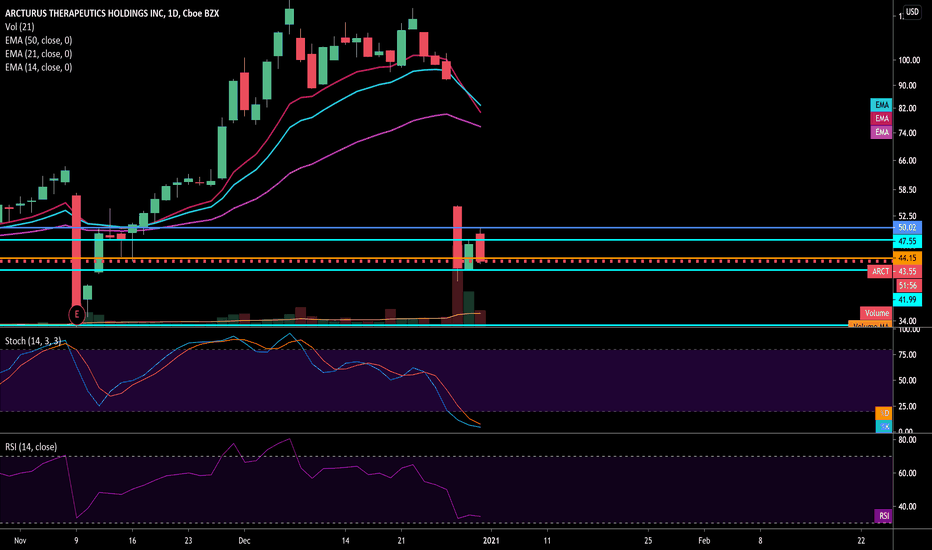Click the 100.00 price axis value
Screen dimensions: 932x550
point(909,60)
